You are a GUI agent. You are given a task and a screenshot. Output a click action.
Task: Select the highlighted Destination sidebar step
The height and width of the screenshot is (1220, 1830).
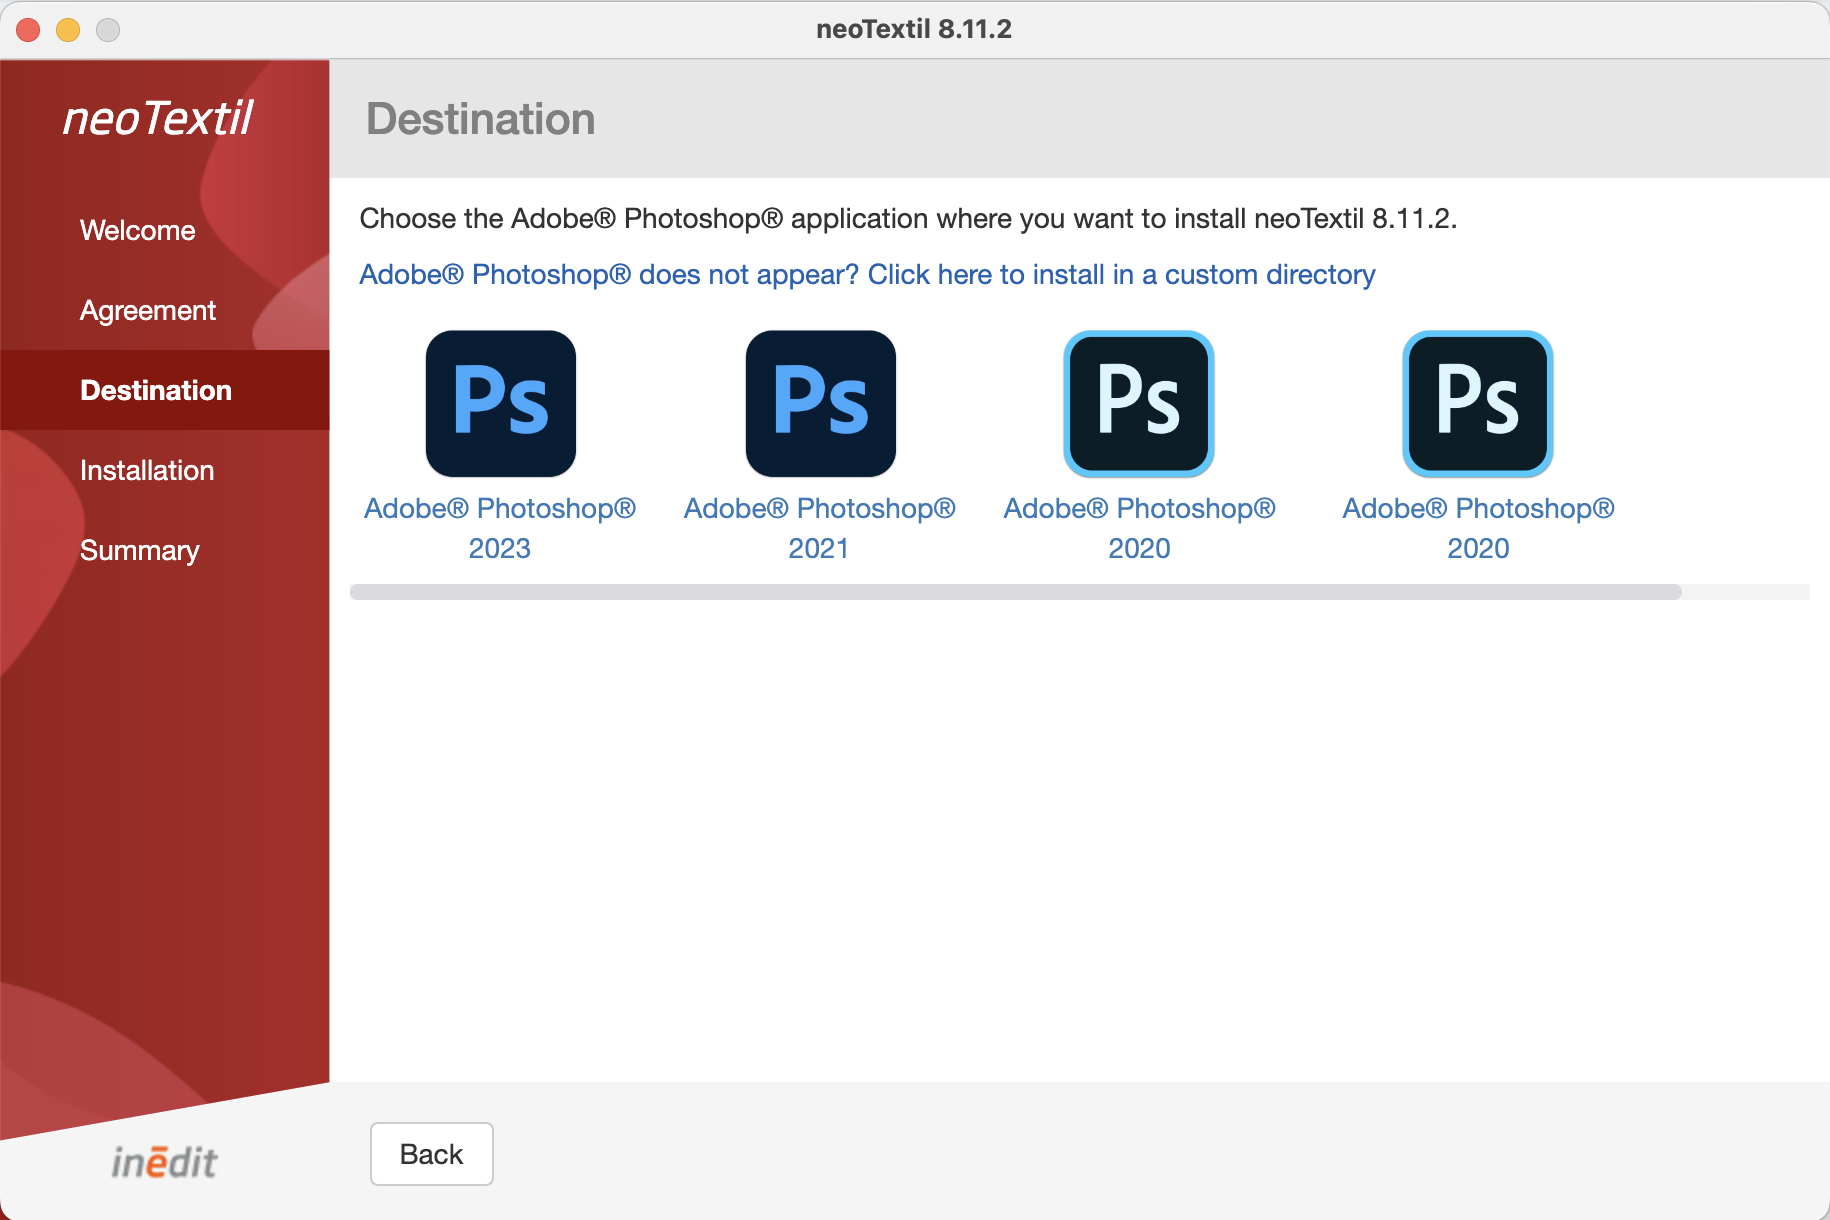point(165,390)
